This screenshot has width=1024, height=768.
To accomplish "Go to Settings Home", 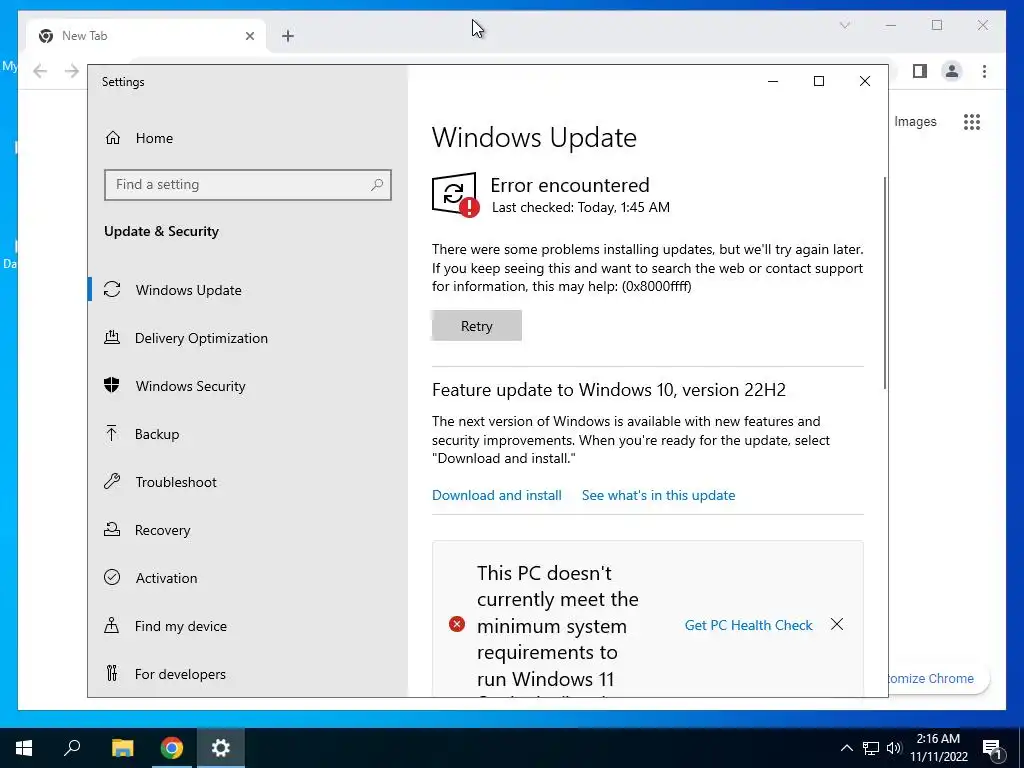I will click(x=139, y=138).
